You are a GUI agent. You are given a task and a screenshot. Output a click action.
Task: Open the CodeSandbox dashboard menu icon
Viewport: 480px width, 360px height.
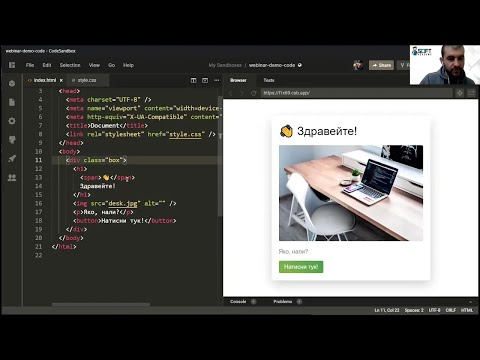[x=12, y=65]
